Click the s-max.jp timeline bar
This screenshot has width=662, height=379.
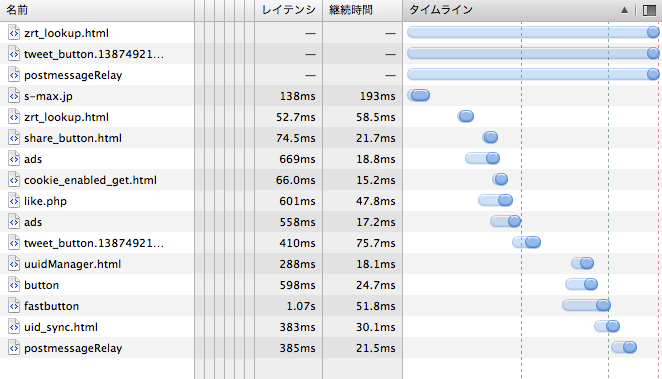[x=419, y=95]
